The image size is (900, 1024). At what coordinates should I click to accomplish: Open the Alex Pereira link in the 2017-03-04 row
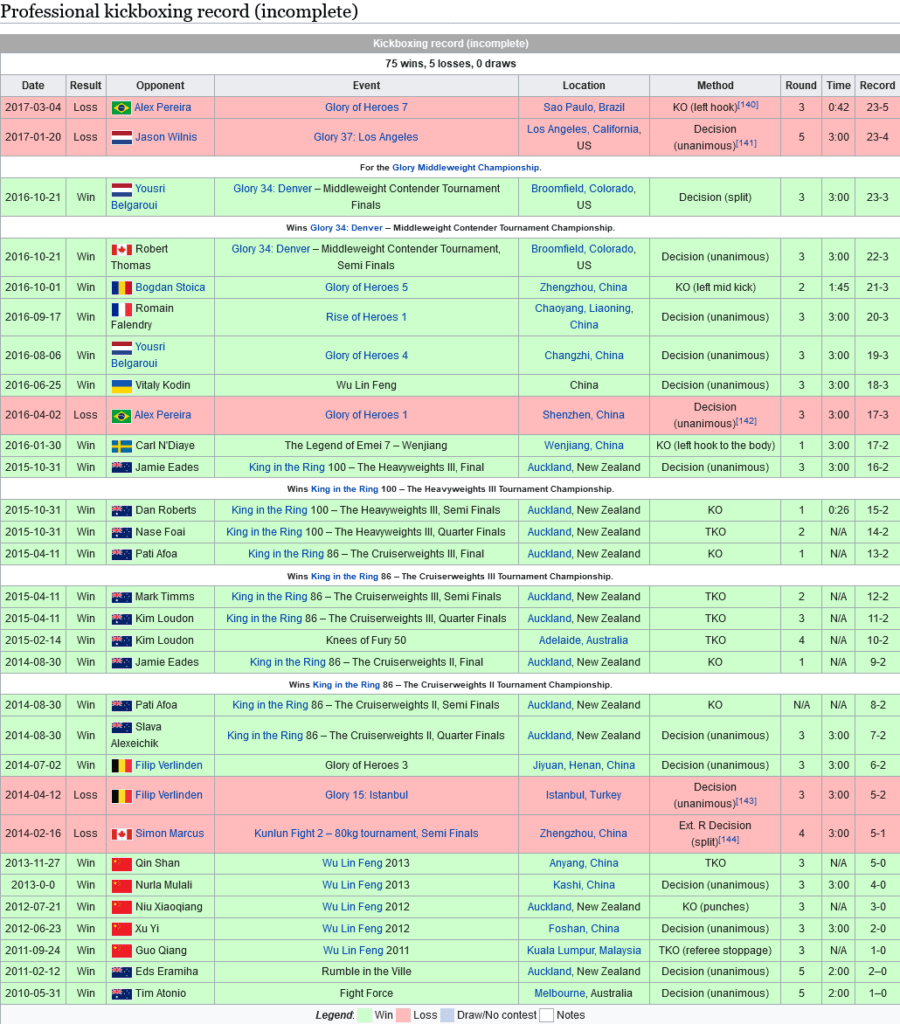163,108
